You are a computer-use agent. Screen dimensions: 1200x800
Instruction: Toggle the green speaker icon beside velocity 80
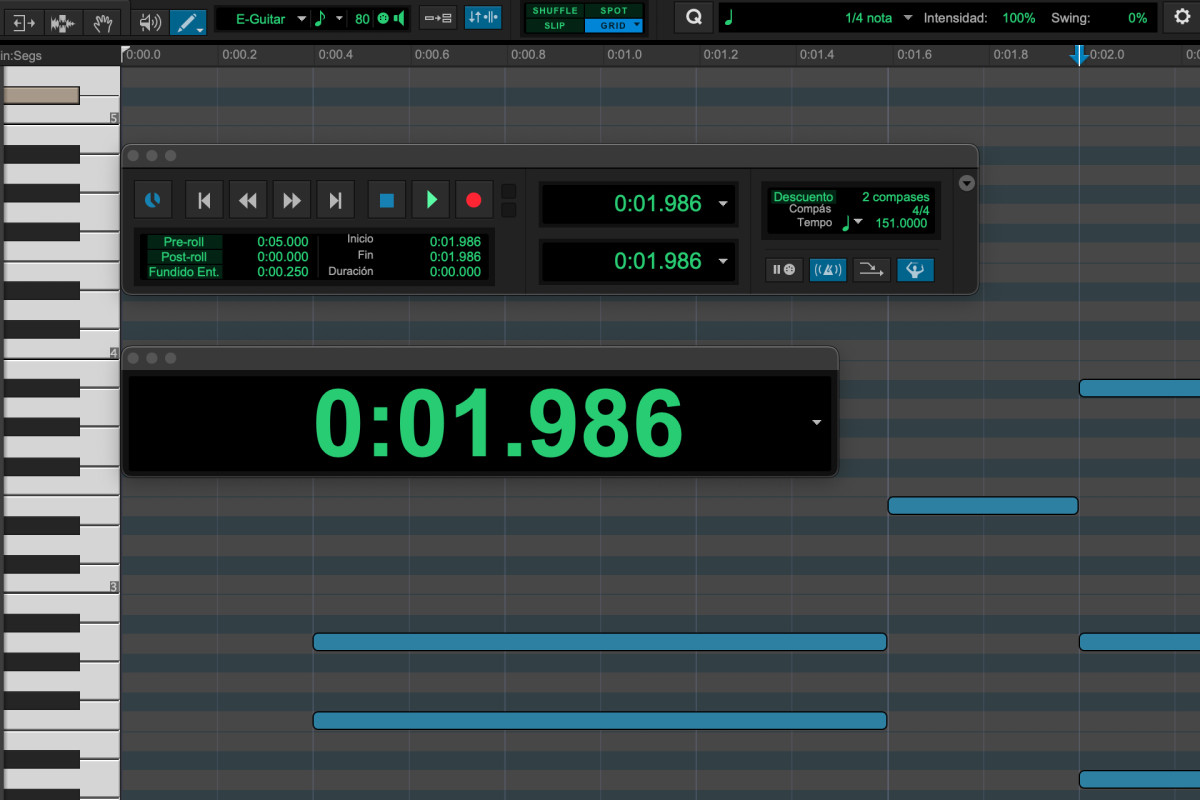399,18
